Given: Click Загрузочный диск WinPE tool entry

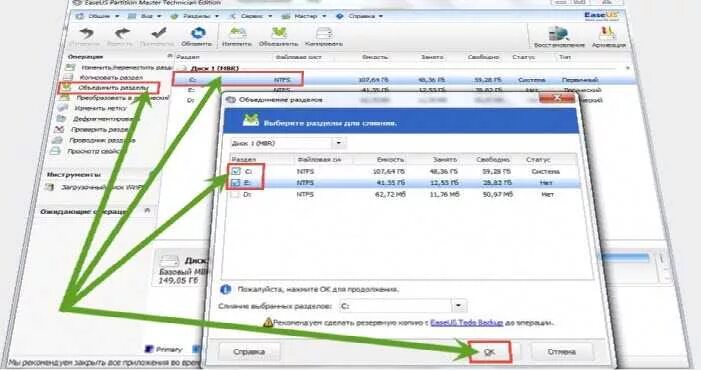Looking at the screenshot, I should tap(102, 187).
